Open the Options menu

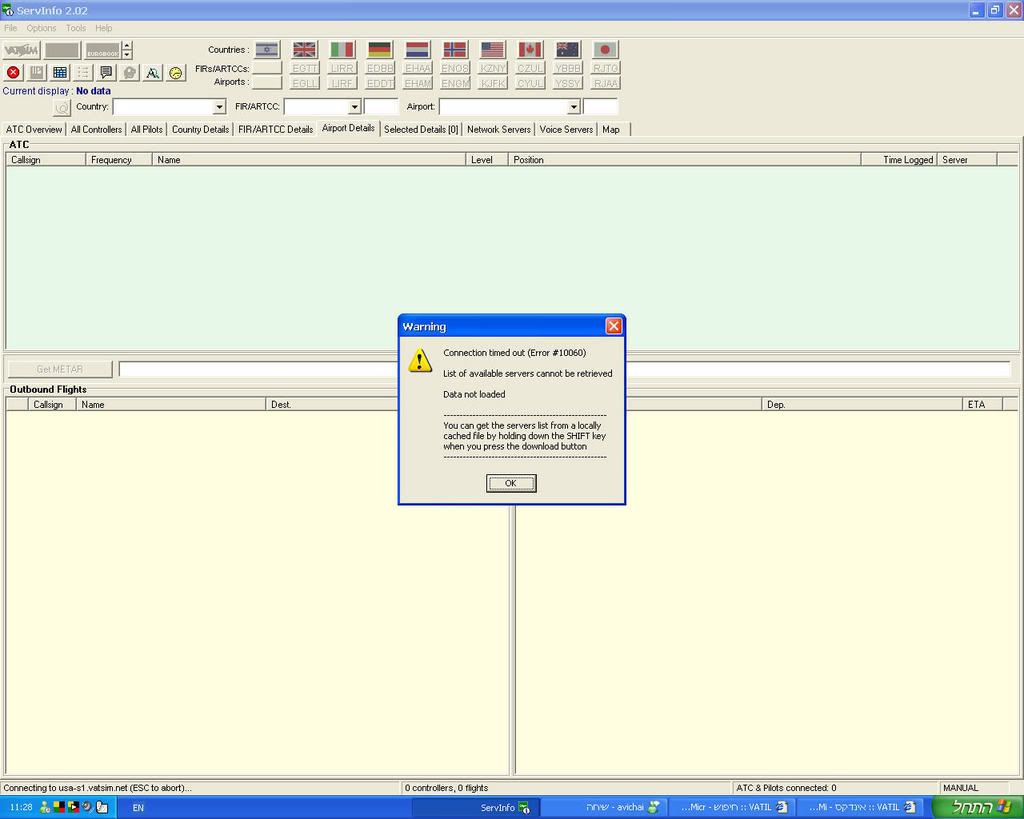click(x=41, y=28)
